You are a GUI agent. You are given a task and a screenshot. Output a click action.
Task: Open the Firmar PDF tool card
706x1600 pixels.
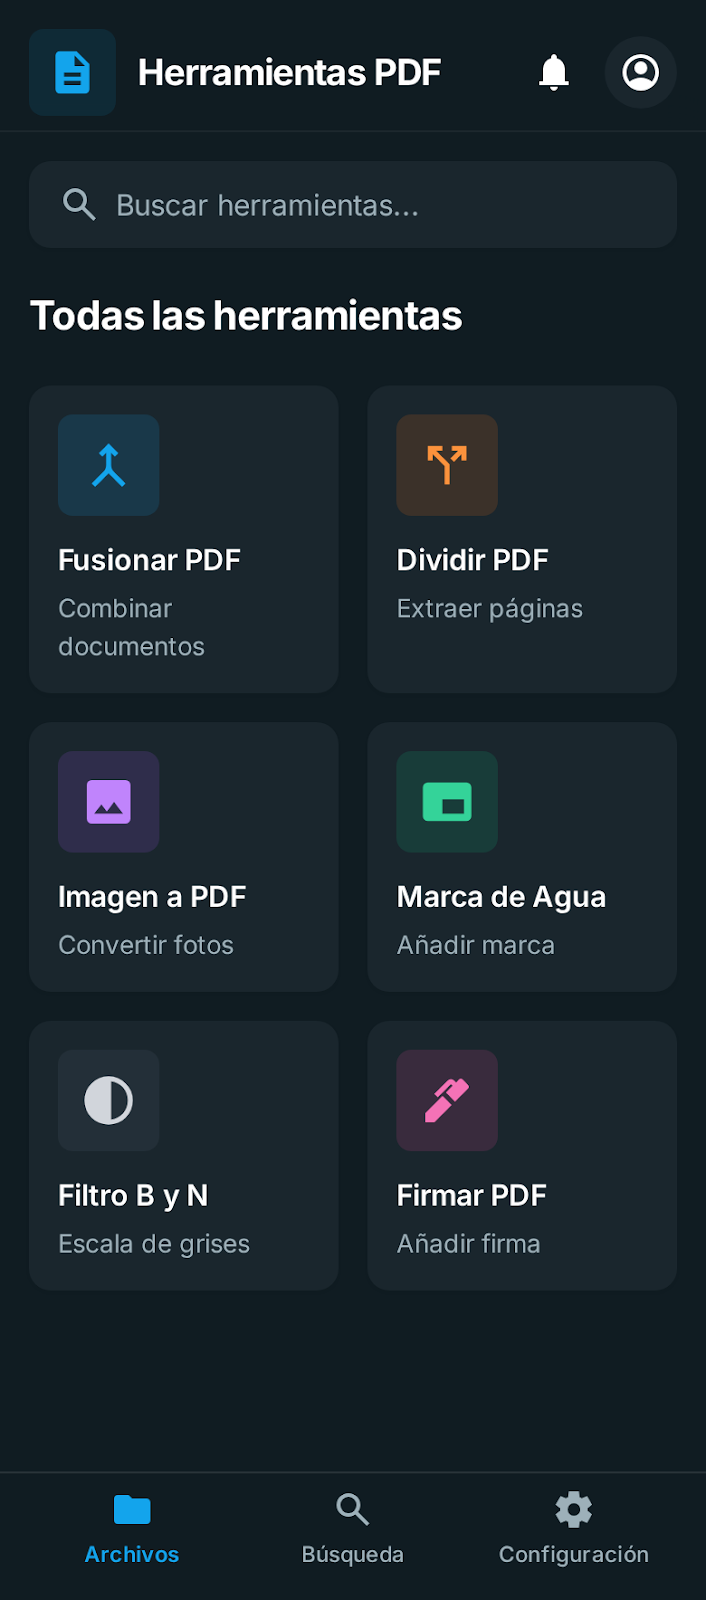coord(522,1155)
